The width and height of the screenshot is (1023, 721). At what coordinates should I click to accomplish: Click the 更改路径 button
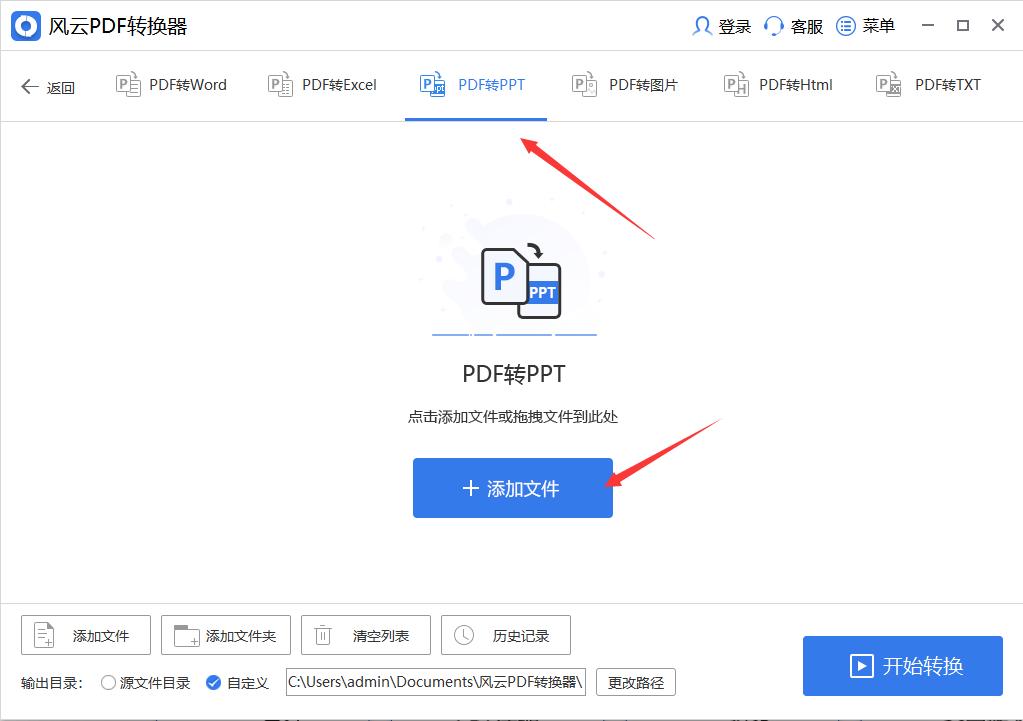(x=635, y=682)
